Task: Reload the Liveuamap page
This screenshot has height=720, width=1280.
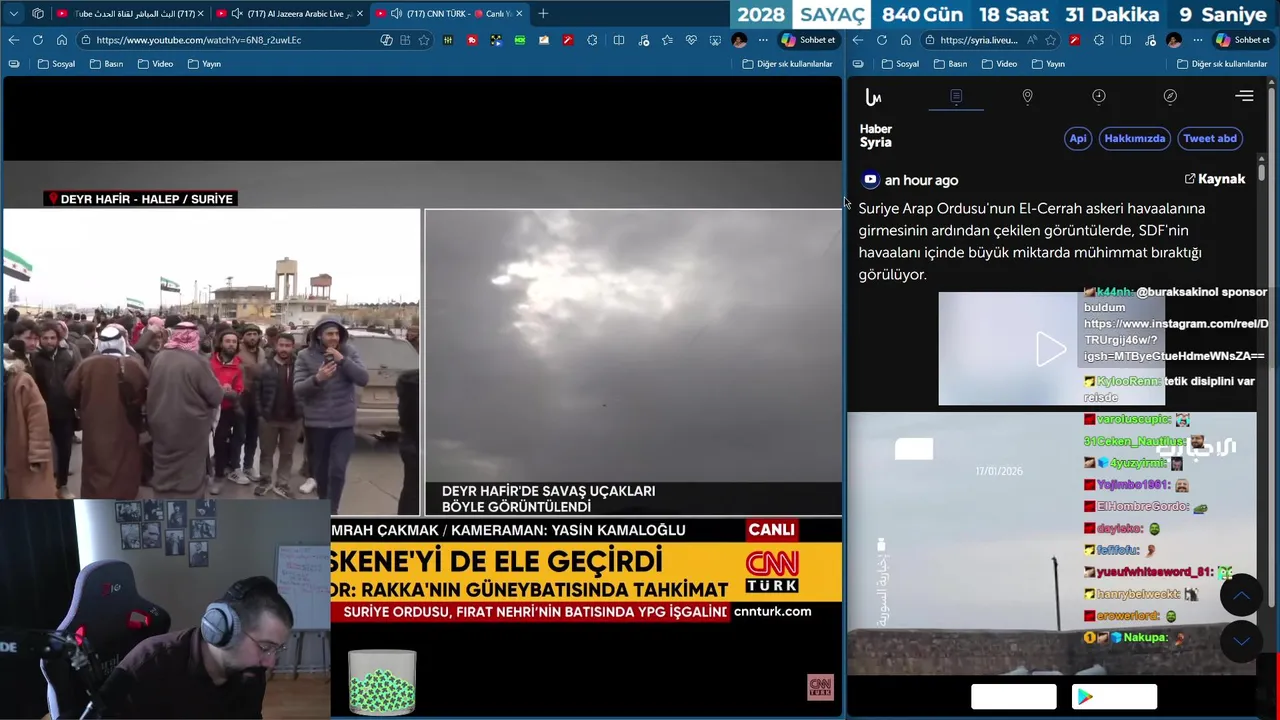Action: tap(882, 40)
